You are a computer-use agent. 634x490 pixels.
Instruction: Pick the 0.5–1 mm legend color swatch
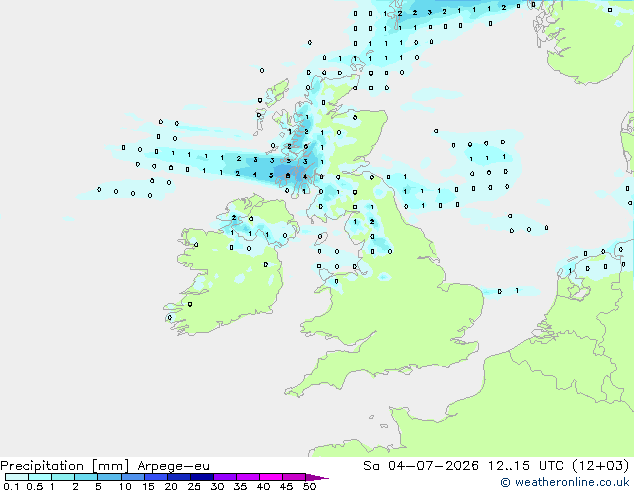tap(40, 477)
